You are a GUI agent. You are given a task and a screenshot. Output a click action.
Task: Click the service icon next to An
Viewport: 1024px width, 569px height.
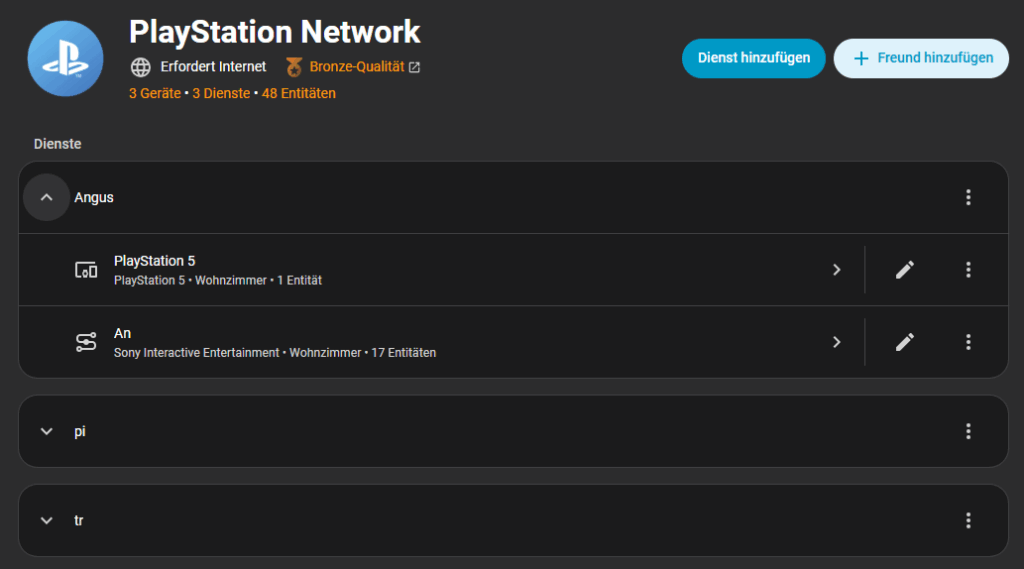point(87,342)
